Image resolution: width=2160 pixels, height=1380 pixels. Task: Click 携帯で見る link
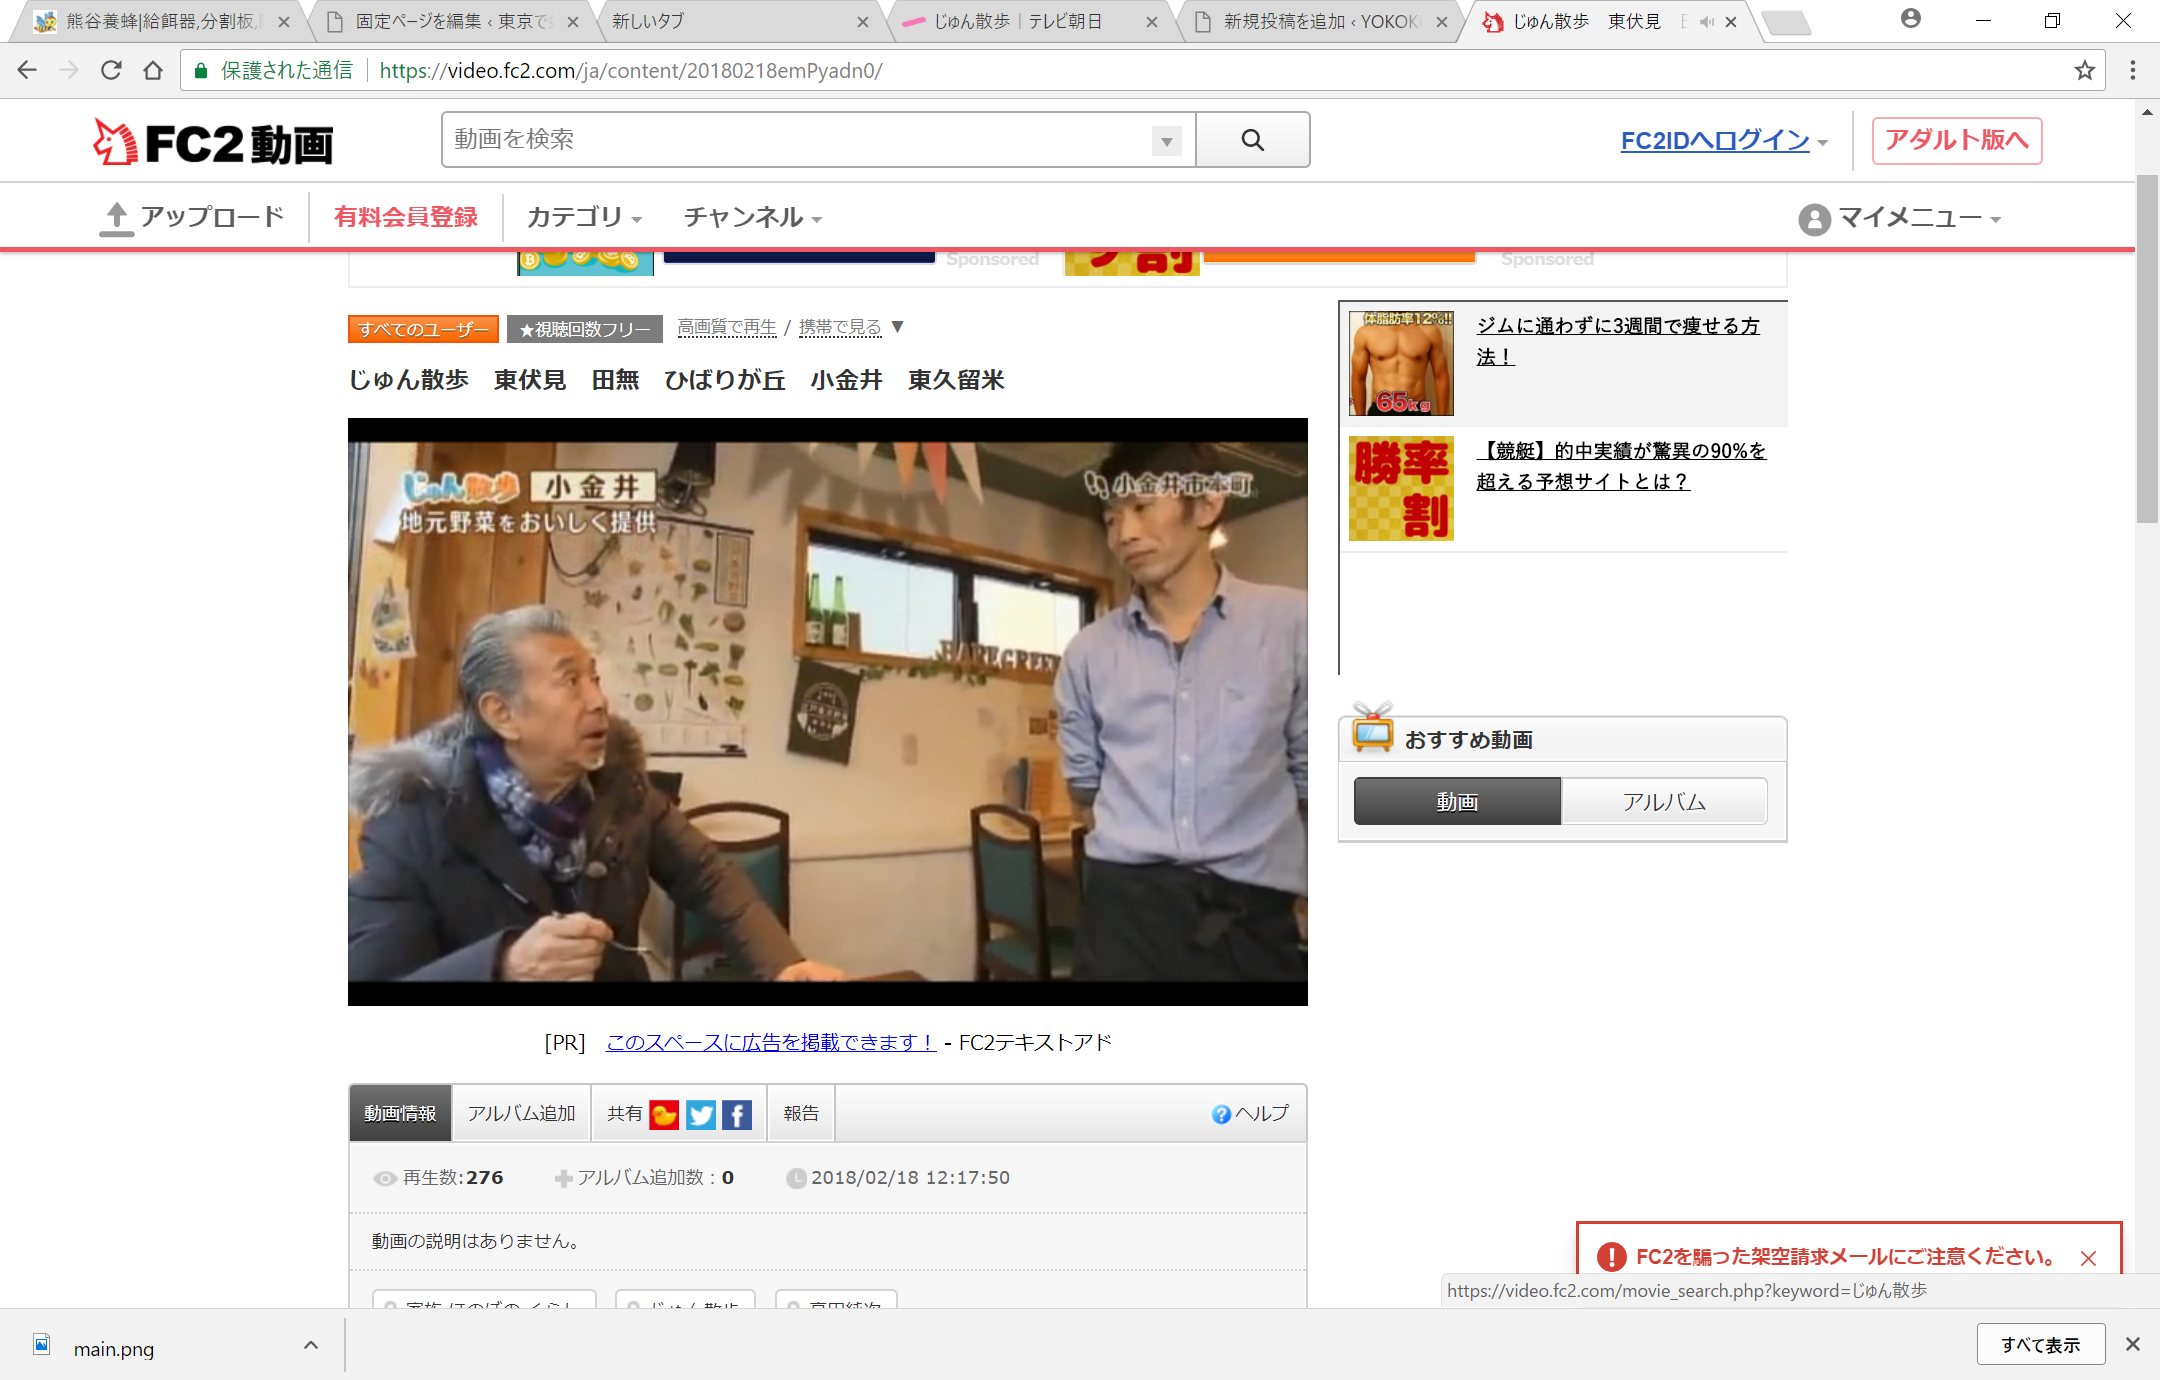tap(840, 327)
